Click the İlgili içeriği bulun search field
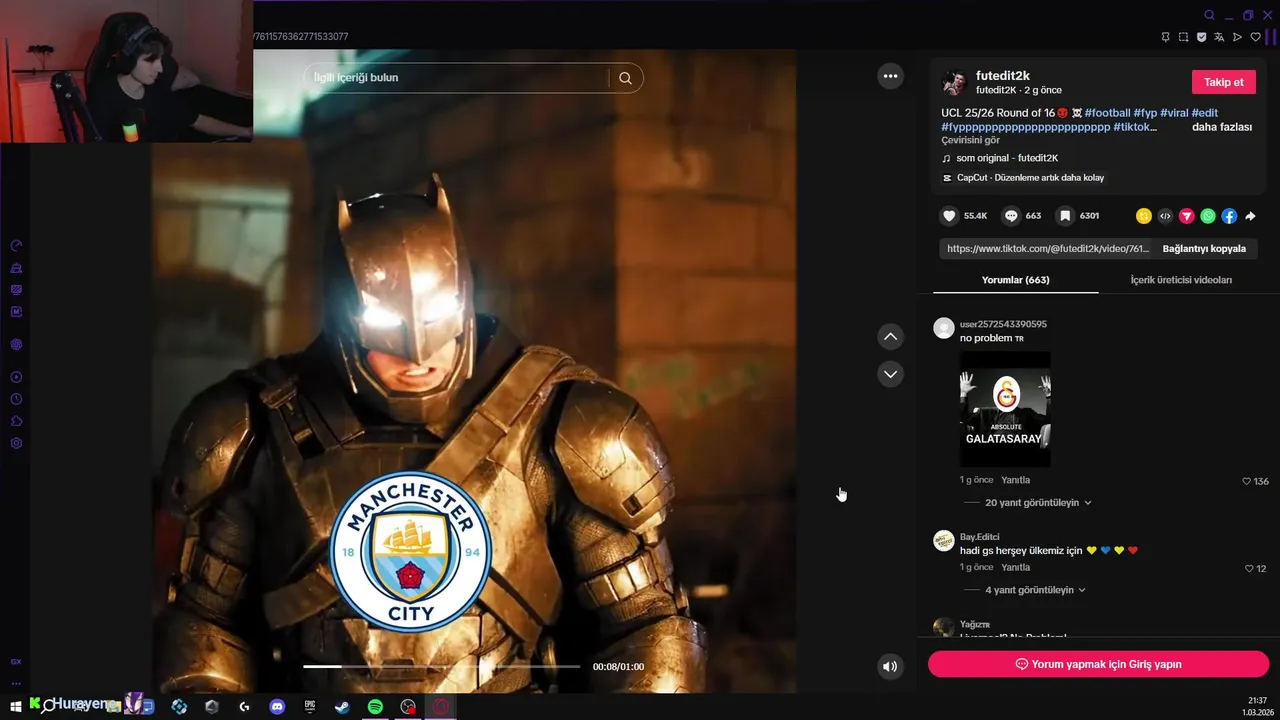The height and width of the screenshot is (720, 1280). point(458,78)
